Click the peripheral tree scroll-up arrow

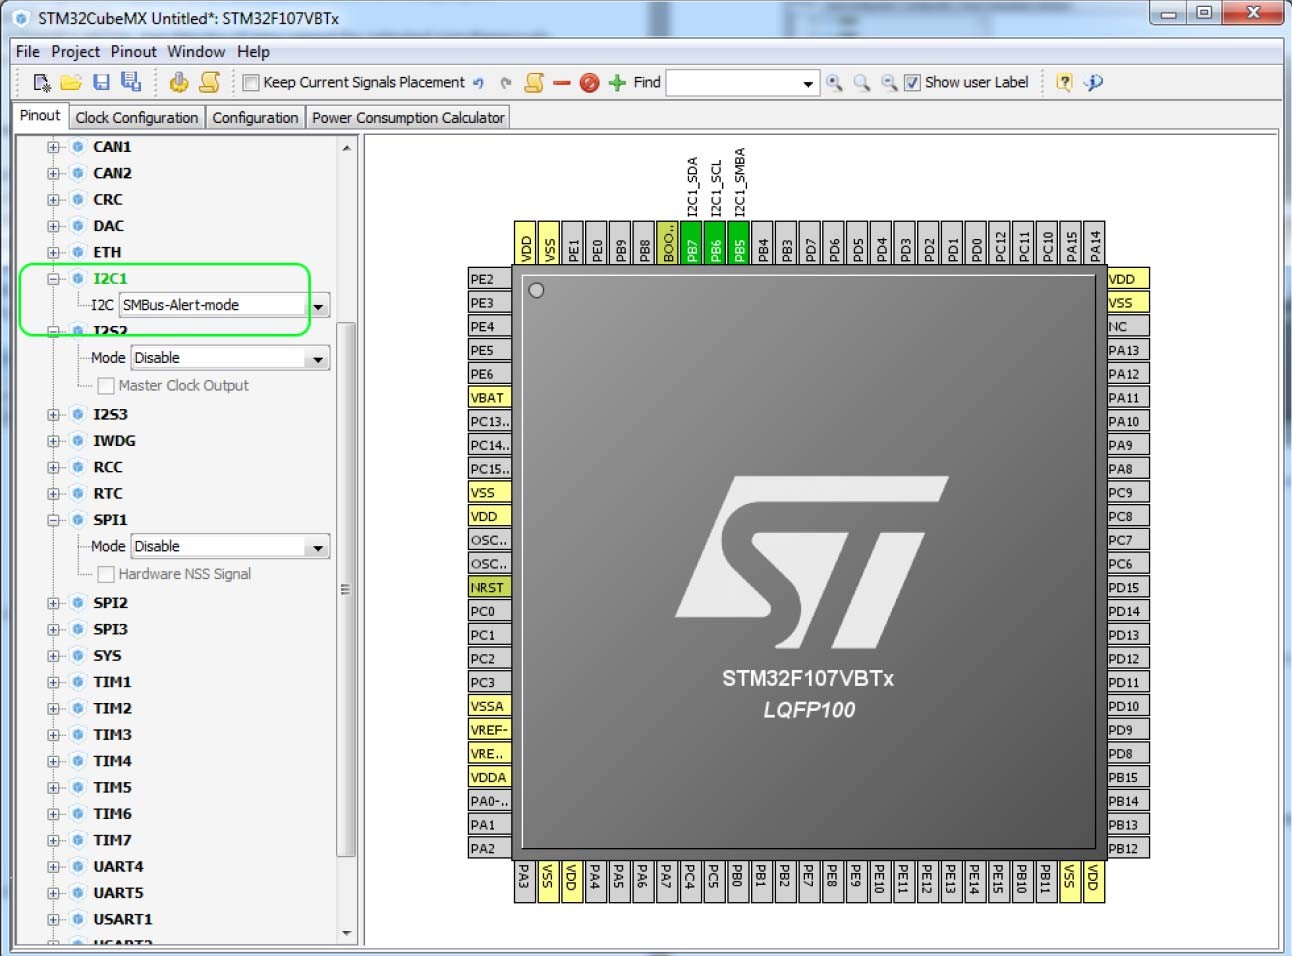pos(347,148)
